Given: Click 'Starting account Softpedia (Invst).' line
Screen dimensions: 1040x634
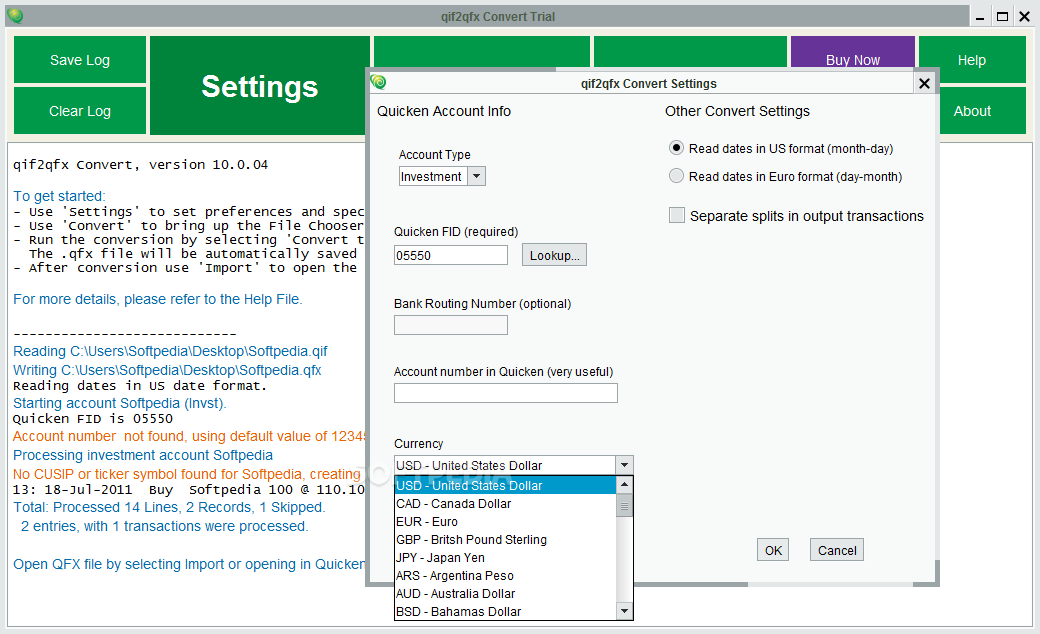Looking at the screenshot, I should 119,403.
